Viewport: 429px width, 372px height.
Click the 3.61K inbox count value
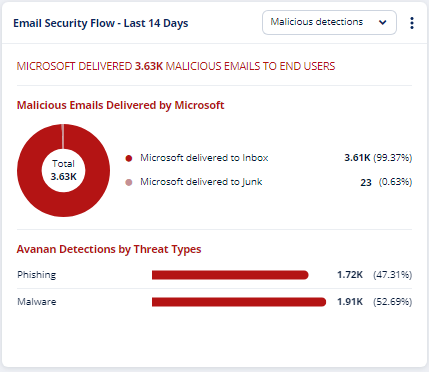(x=357, y=158)
